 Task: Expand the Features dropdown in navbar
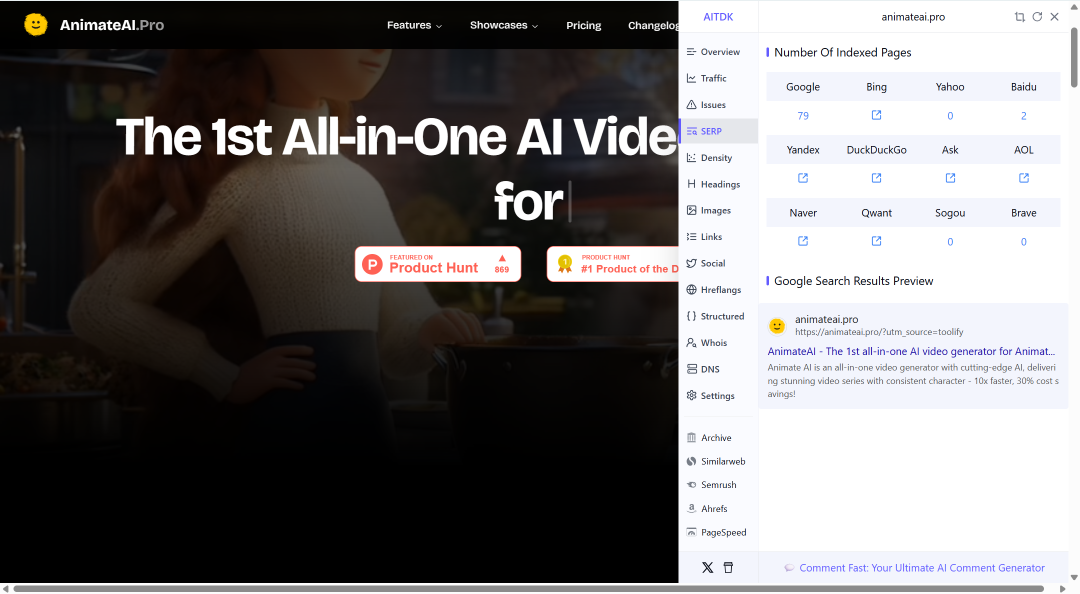[414, 25]
